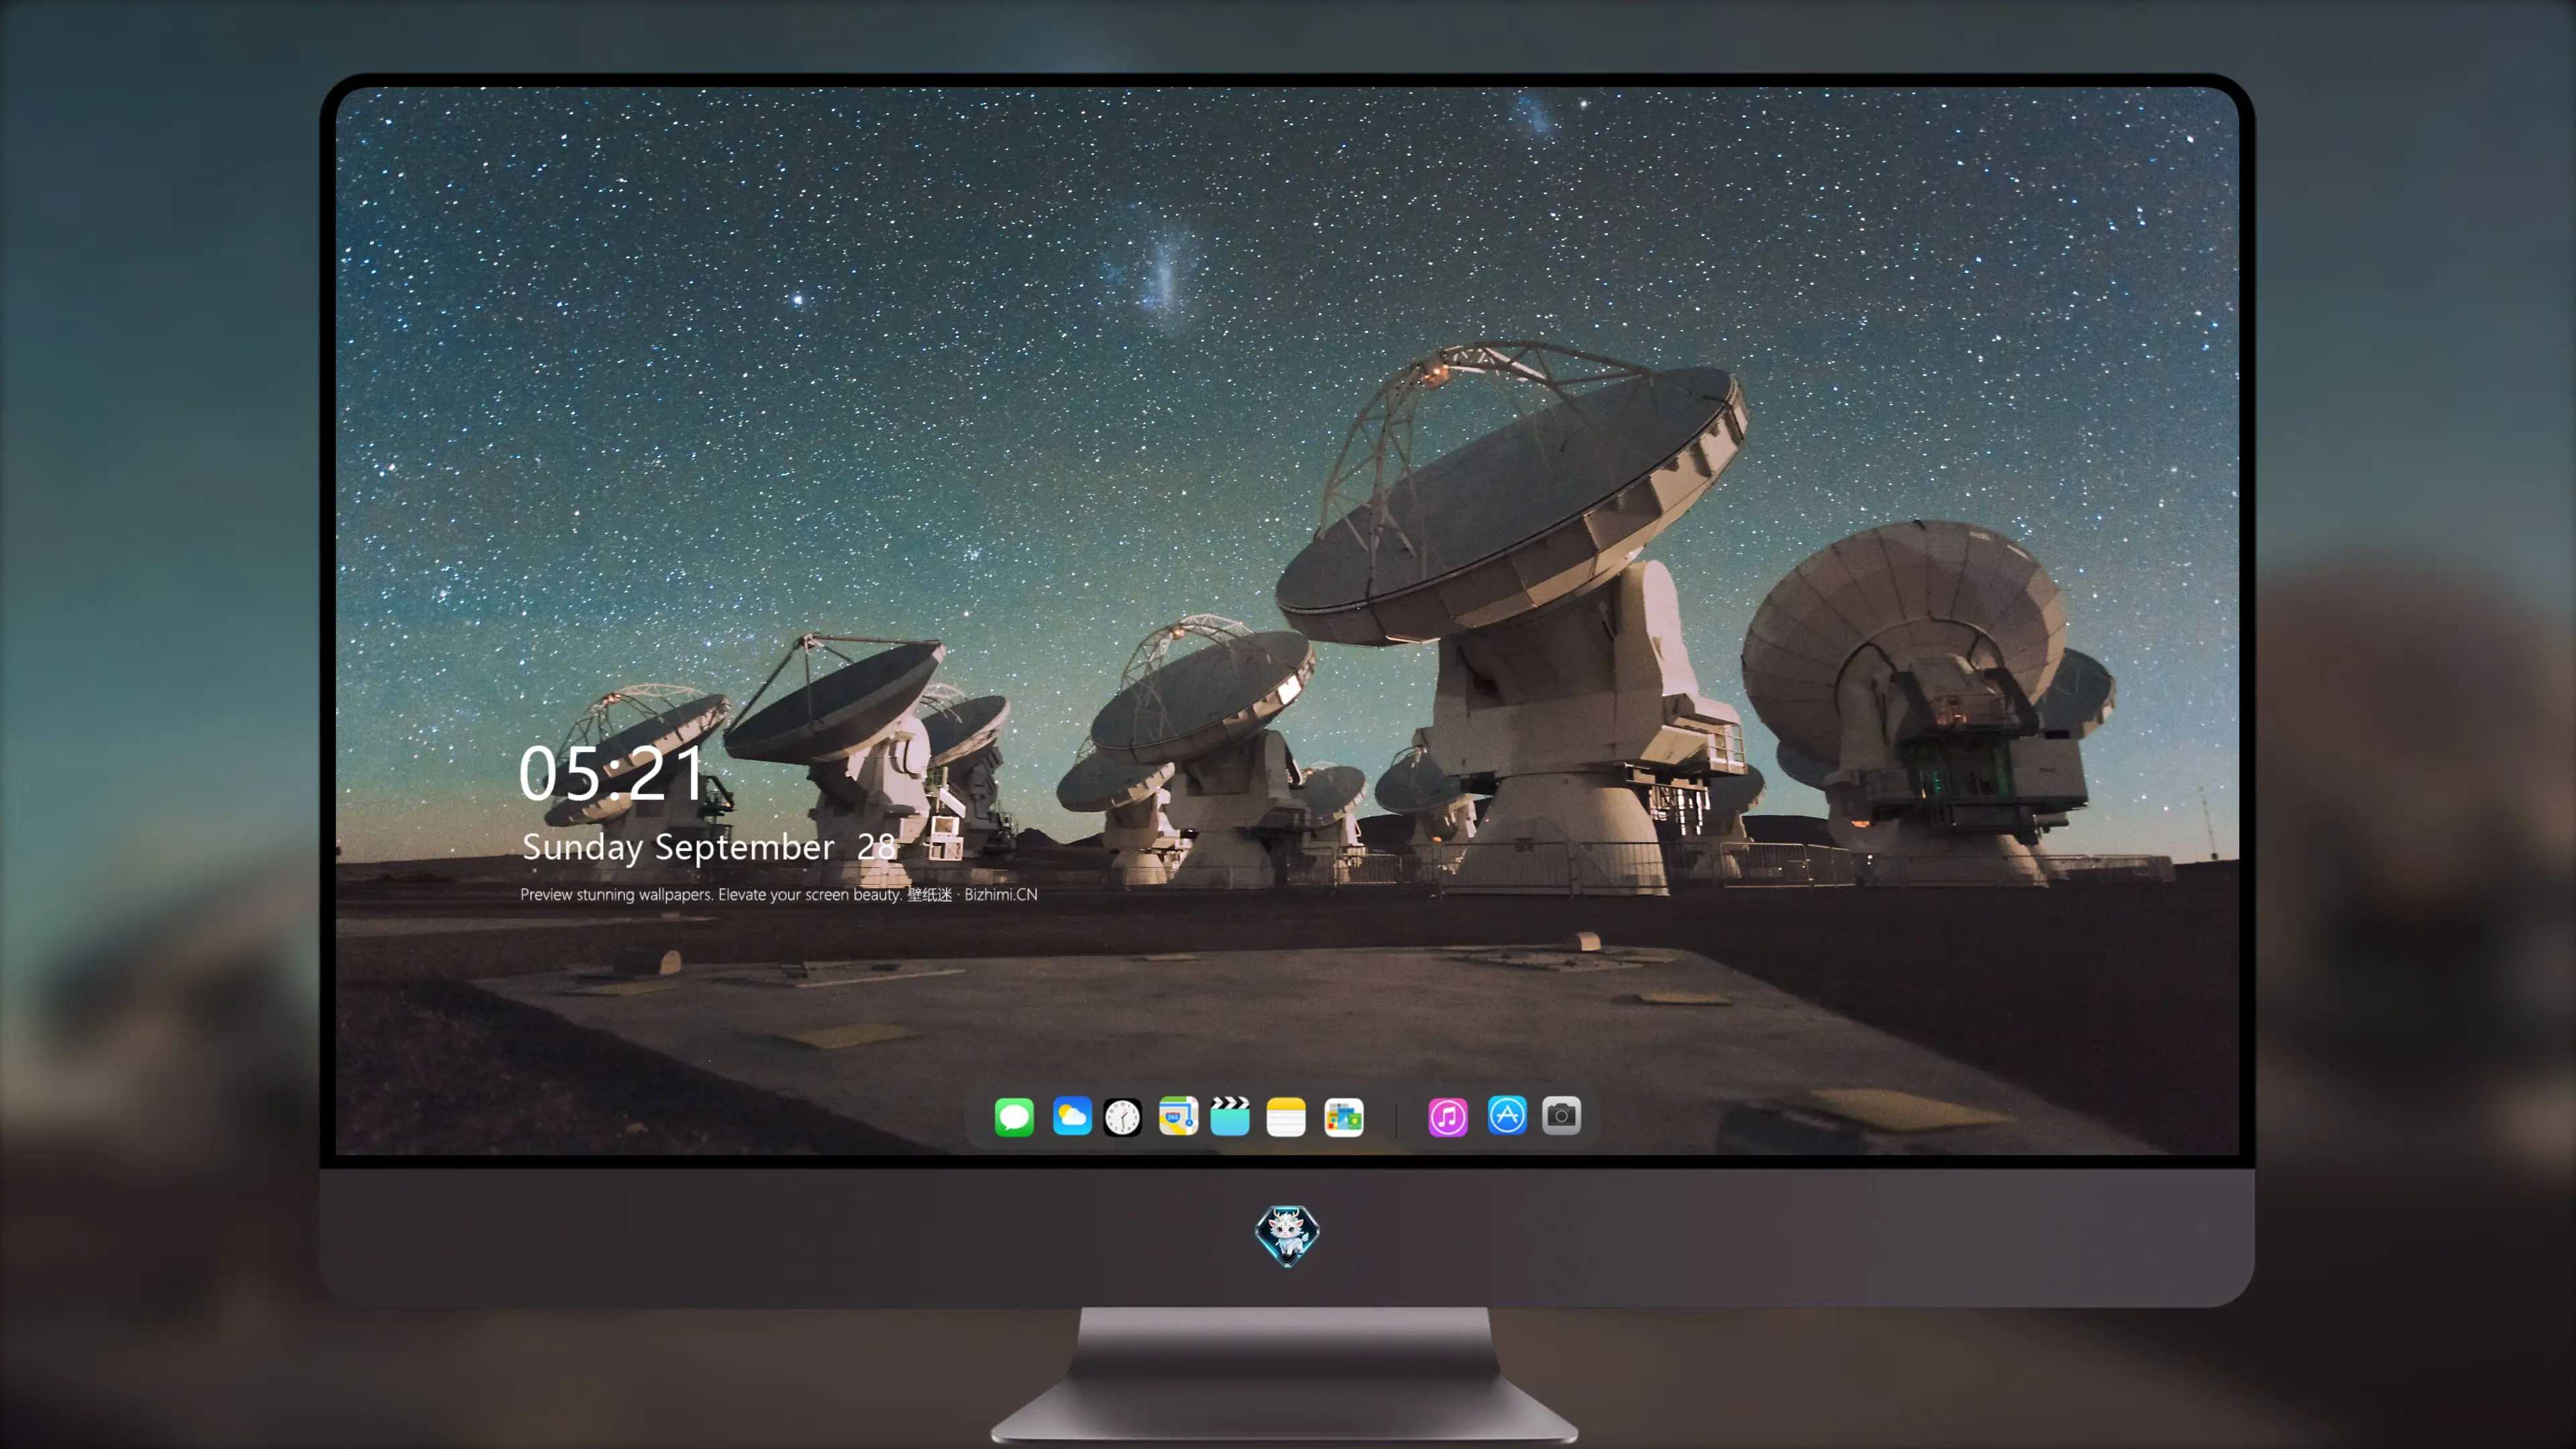Image resolution: width=2576 pixels, height=1449 pixels.
Task: Open the Camera app in the dock
Action: coord(1561,1115)
